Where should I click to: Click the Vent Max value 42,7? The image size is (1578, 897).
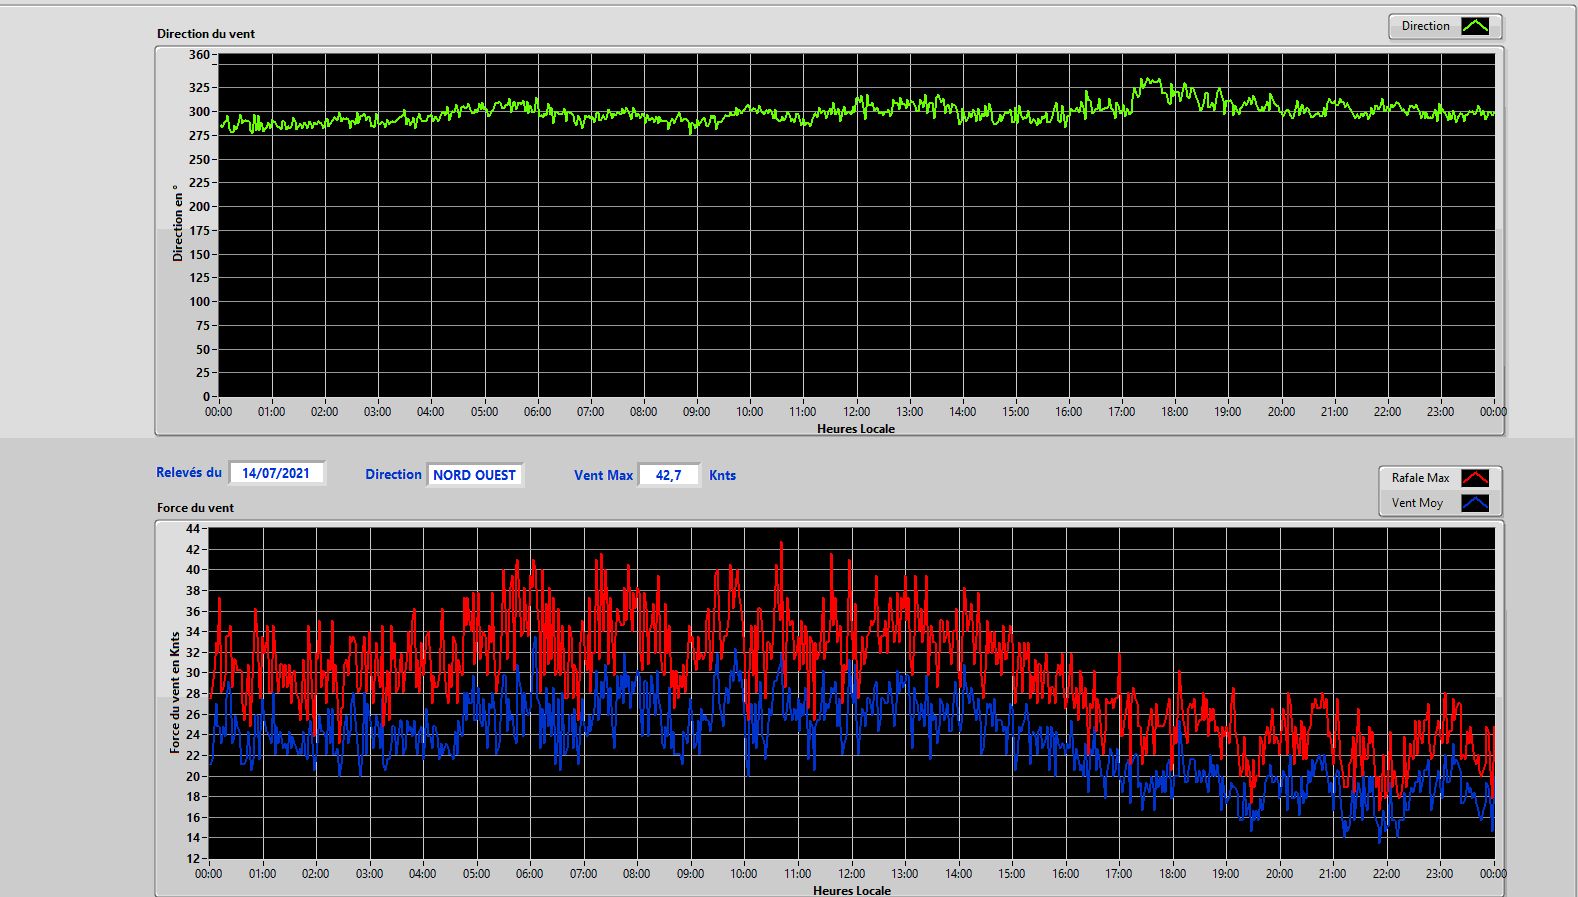[x=668, y=475]
